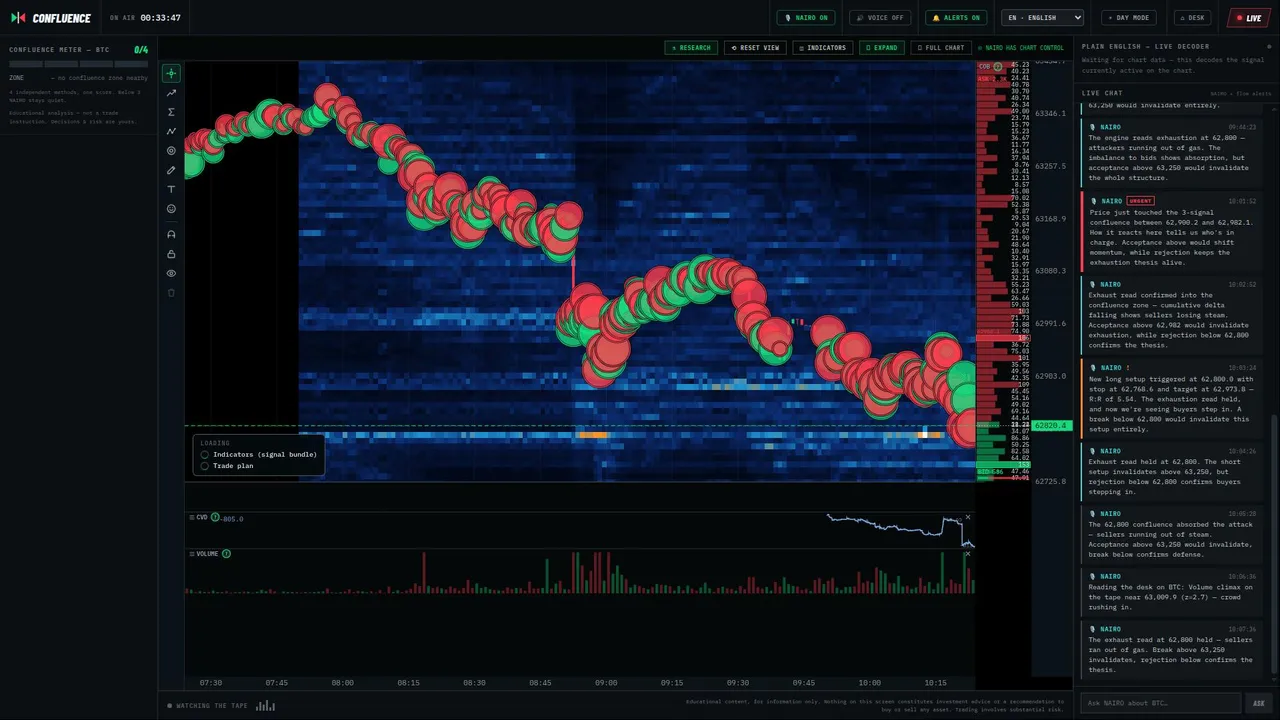This screenshot has width=1280, height=720.
Task: Click the 10:06:36 volume climax message
Action: pyautogui.click(x=1170, y=592)
